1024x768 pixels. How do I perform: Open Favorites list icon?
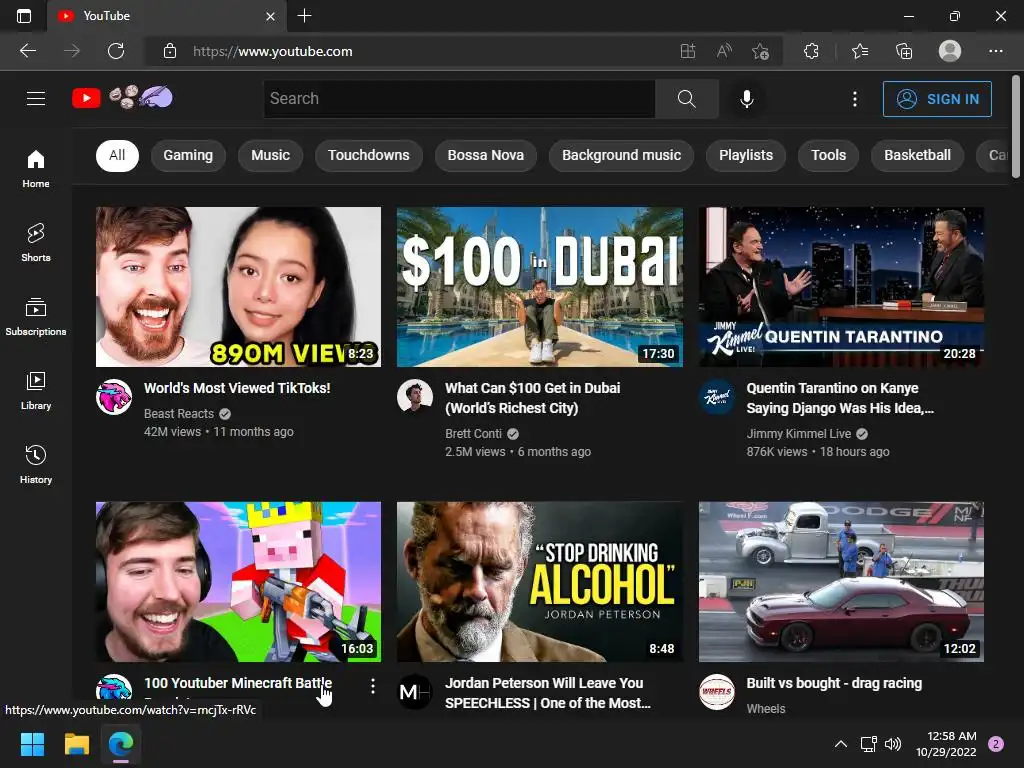859,51
